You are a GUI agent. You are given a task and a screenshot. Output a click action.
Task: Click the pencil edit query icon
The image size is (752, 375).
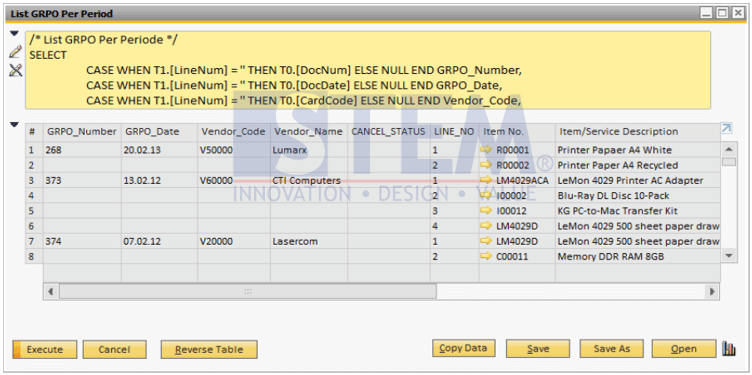(x=15, y=51)
